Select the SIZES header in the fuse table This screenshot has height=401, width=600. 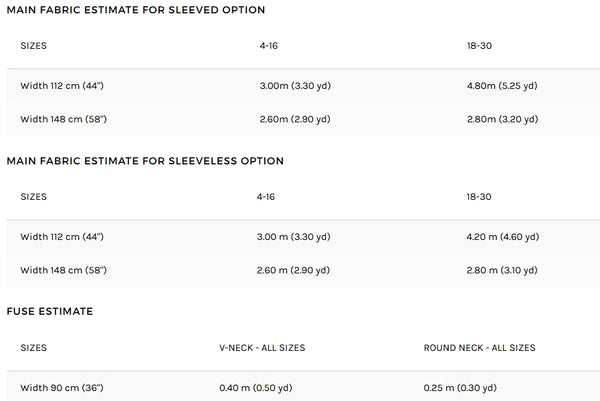[34, 348]
